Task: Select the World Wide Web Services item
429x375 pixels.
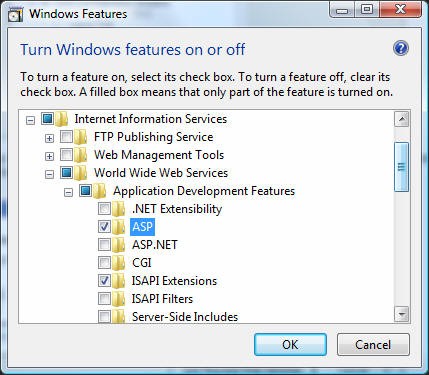Action: click(161, 173)
